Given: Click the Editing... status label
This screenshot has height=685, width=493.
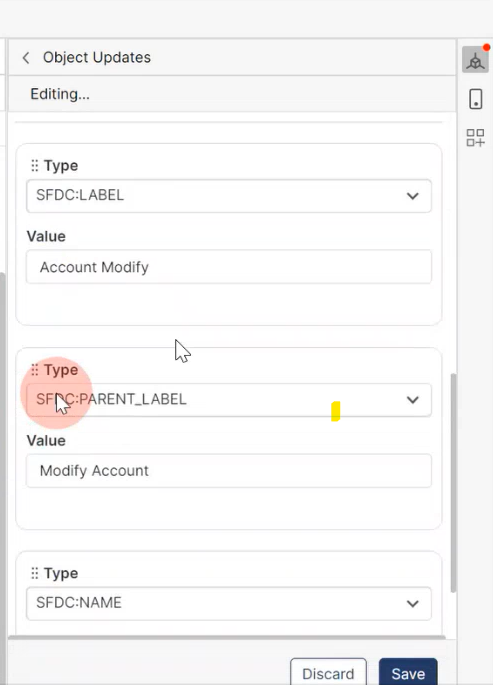Looking at the screenshot, I should (60, 94).
